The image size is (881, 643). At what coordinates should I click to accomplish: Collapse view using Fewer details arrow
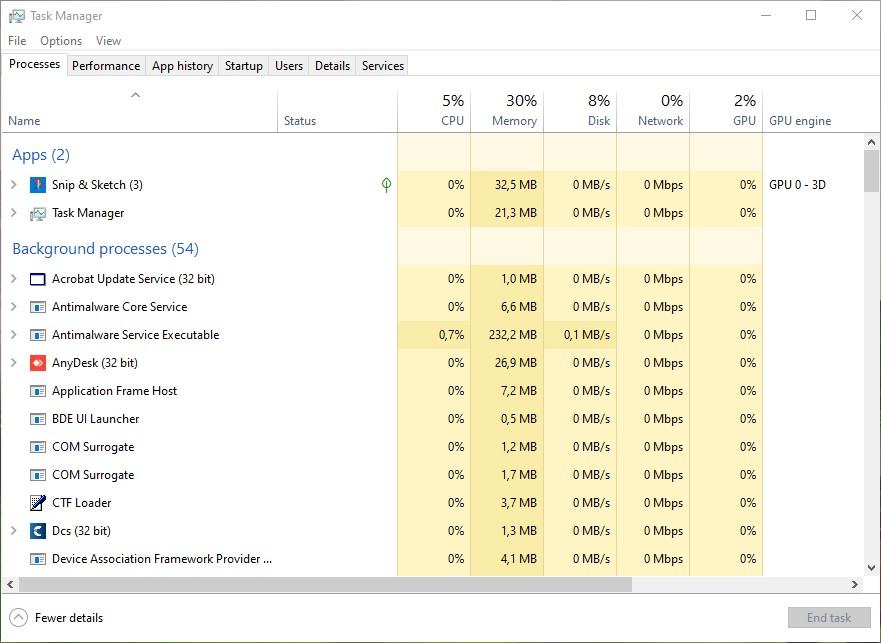point(18,618)
